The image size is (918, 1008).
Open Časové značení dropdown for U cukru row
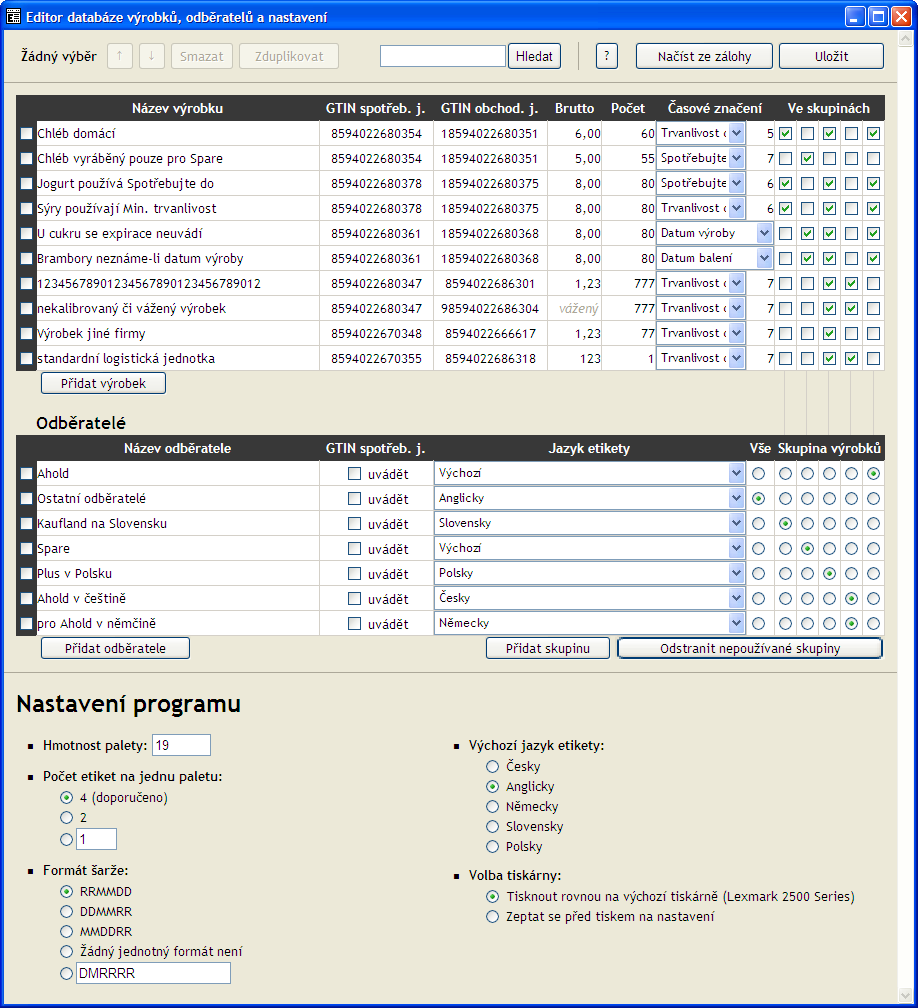714,233
